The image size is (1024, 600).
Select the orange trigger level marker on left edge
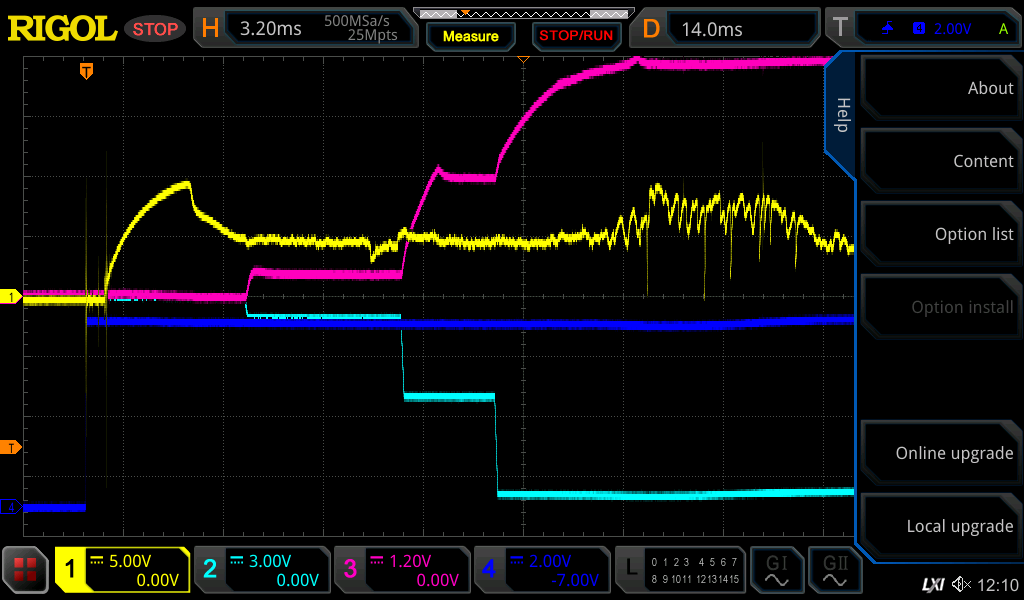point(11,447)
